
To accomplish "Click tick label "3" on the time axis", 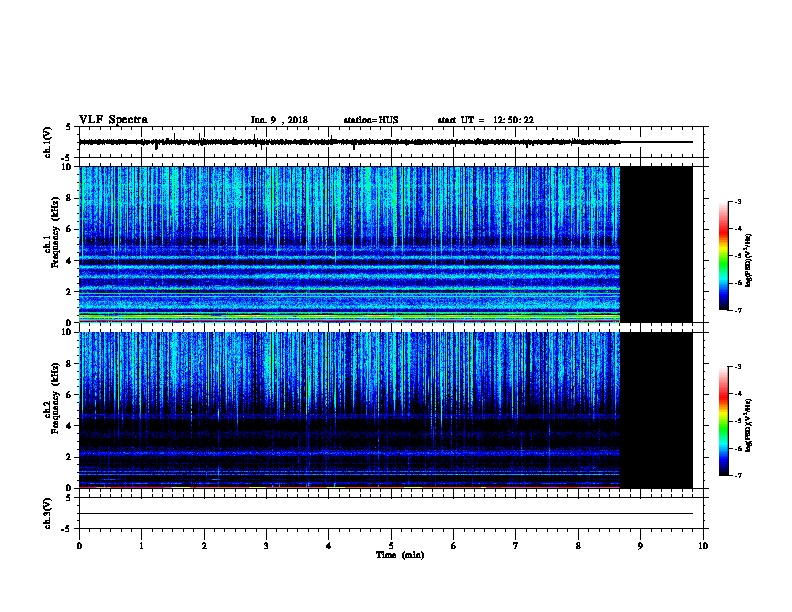I will [x=266, y=546].
